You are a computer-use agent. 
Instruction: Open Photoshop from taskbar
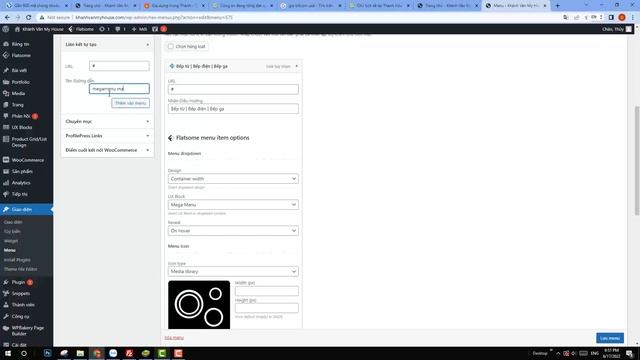coord(47,353)
